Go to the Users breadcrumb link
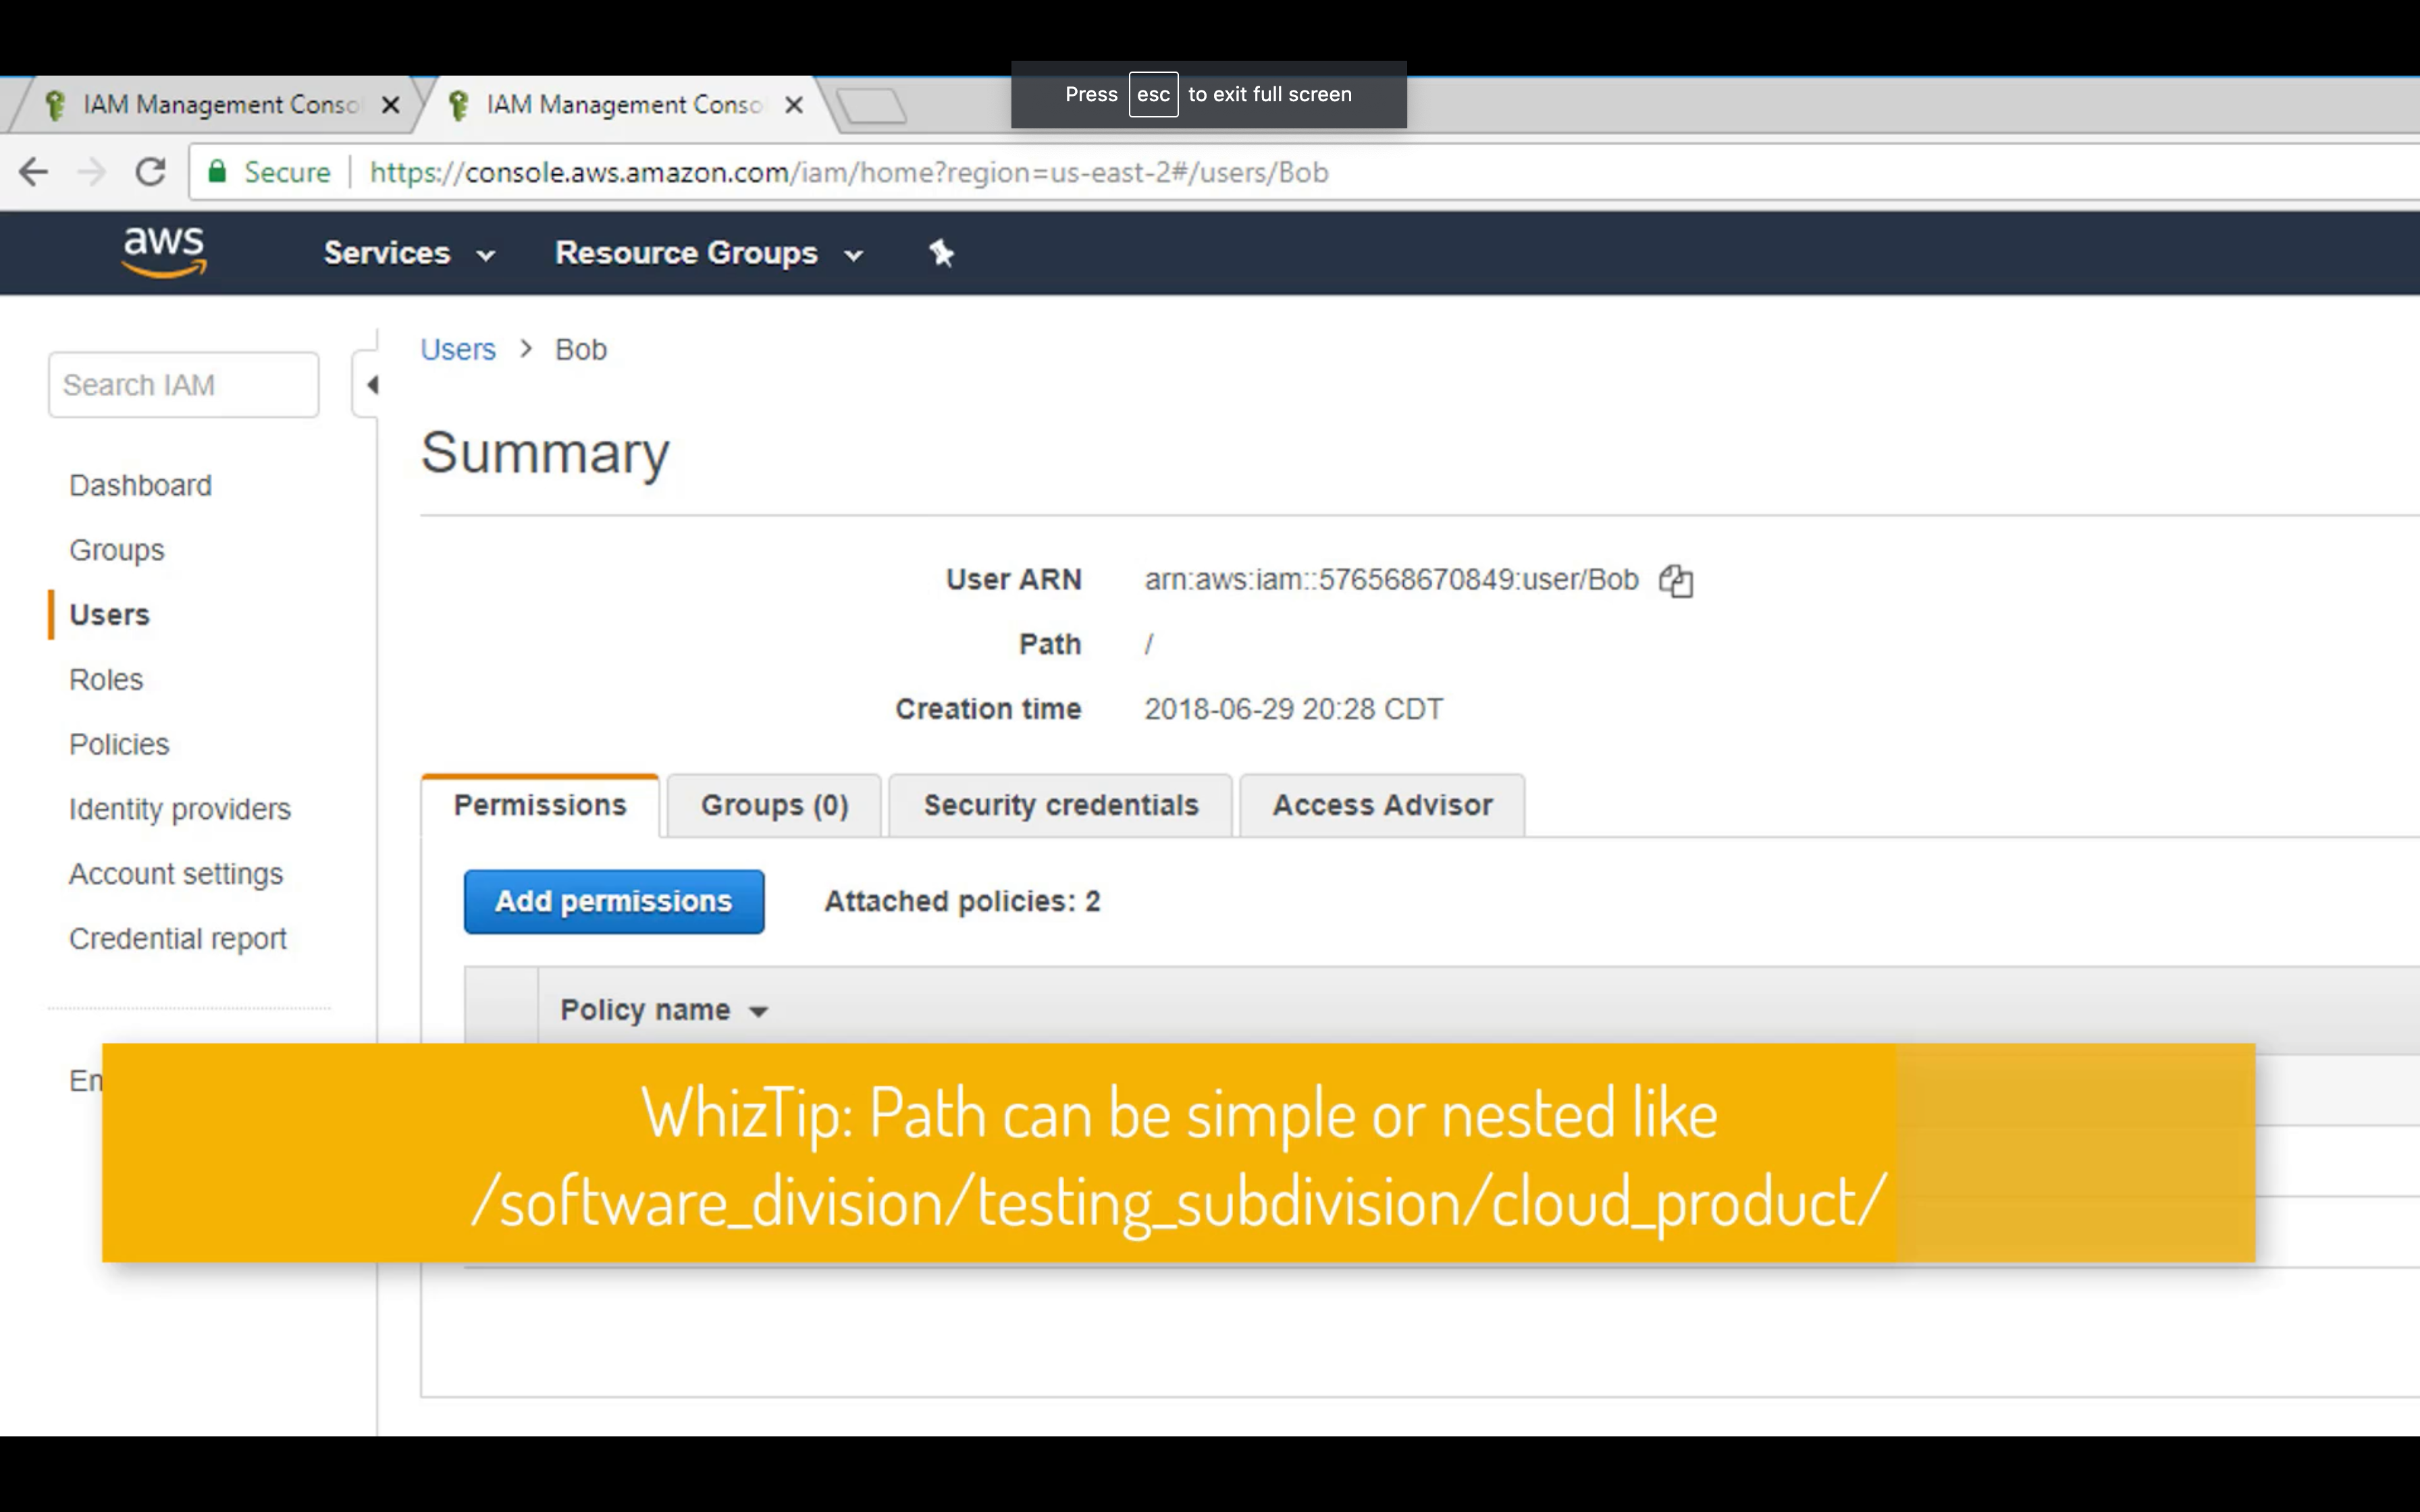Image resolution: width=2420 pixels, height=1512 pixels. [x=457, y=350]
